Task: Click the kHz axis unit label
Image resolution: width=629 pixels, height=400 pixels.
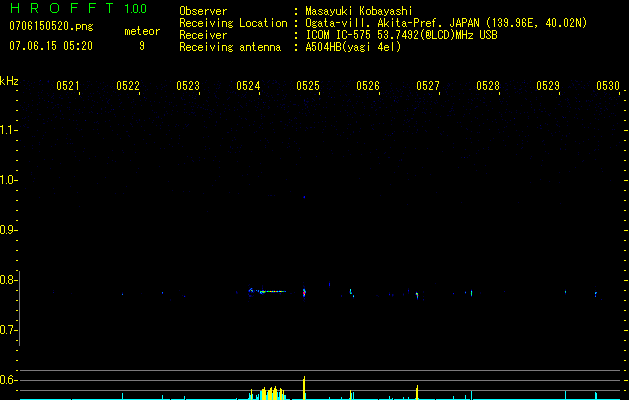Action: (9, 81)
